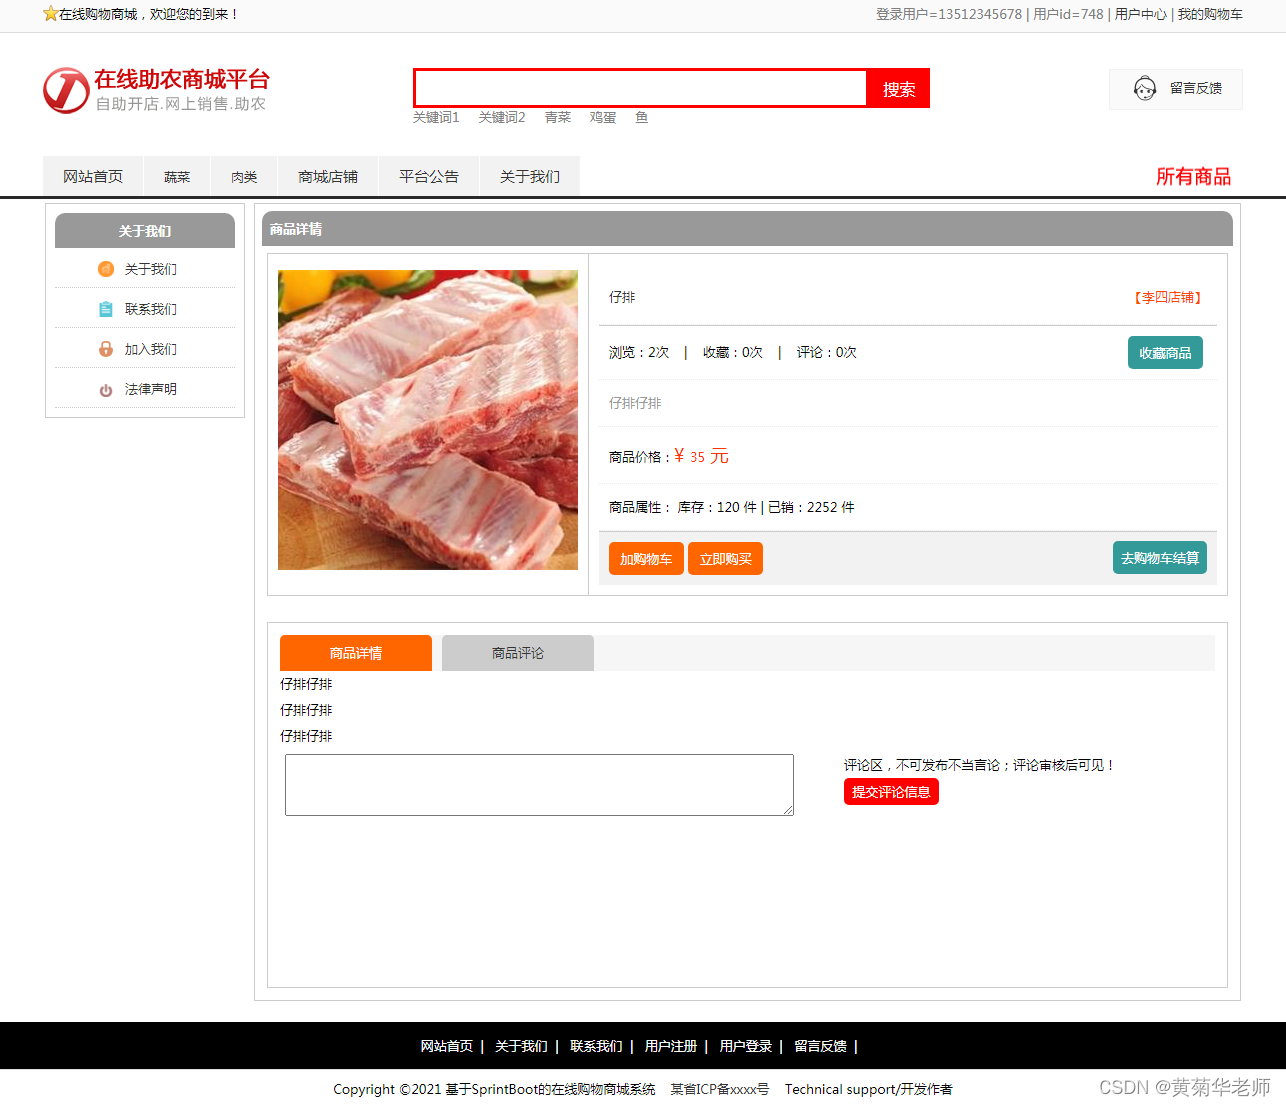Select the 肉类 navigation menu item
1286x1107 pixels.
tap(243, 176)
